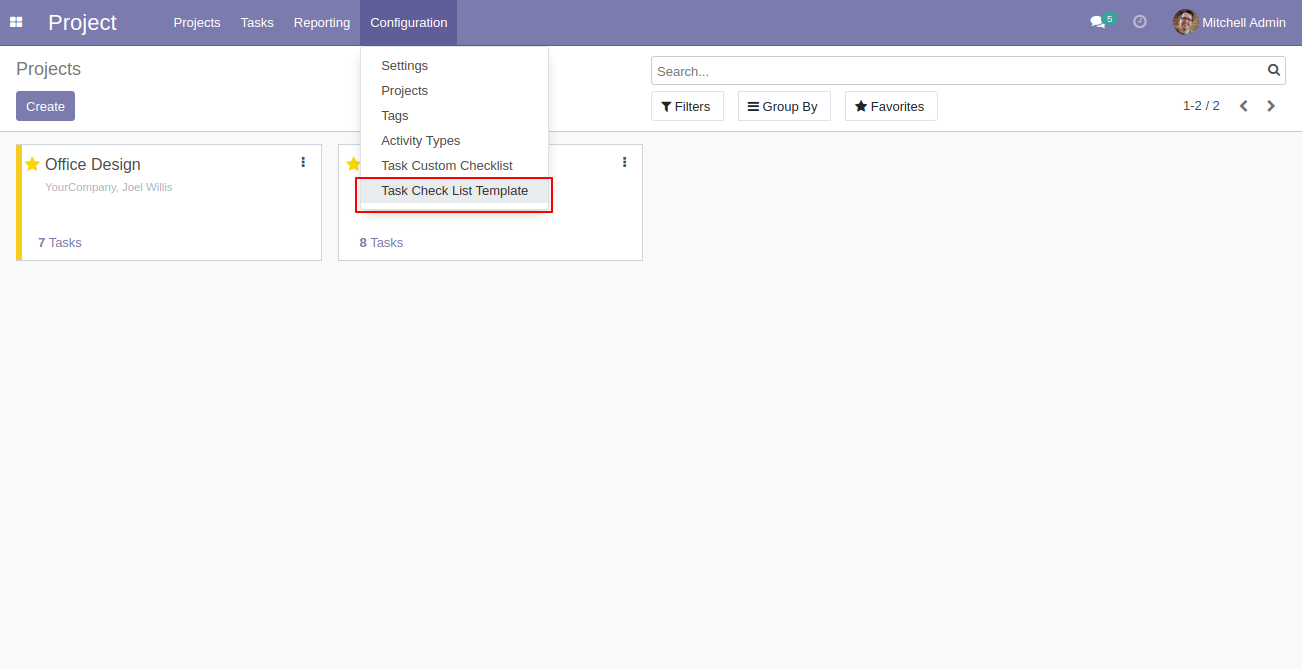Select Tags menu entry
Viewport: 1302px width, 669px height.
454,116
